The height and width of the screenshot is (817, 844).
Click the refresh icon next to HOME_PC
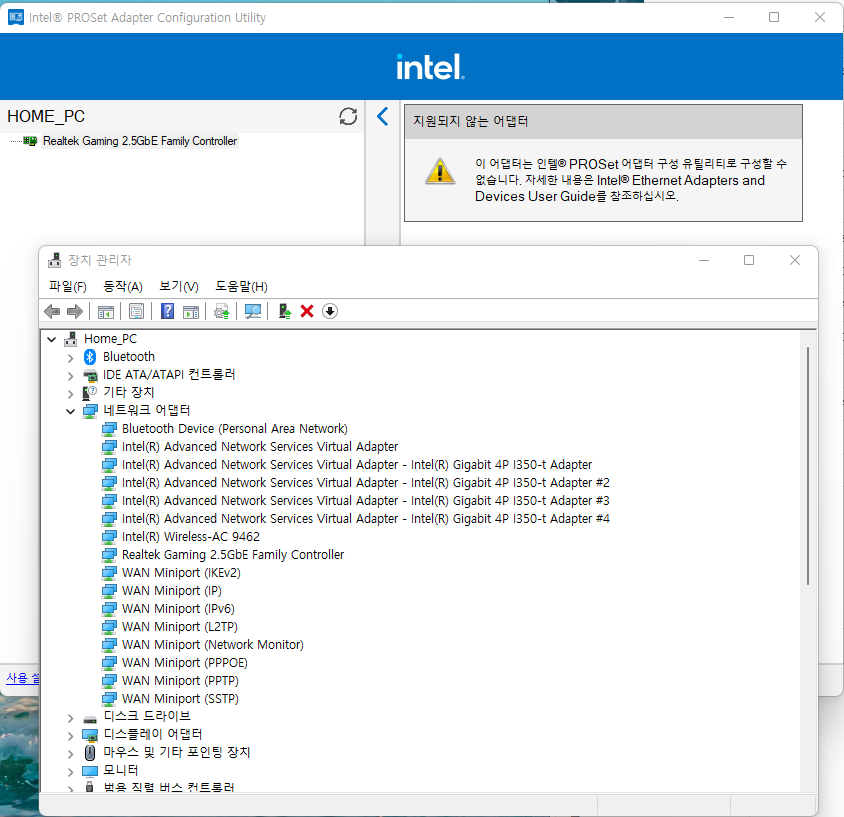point(348,116)
